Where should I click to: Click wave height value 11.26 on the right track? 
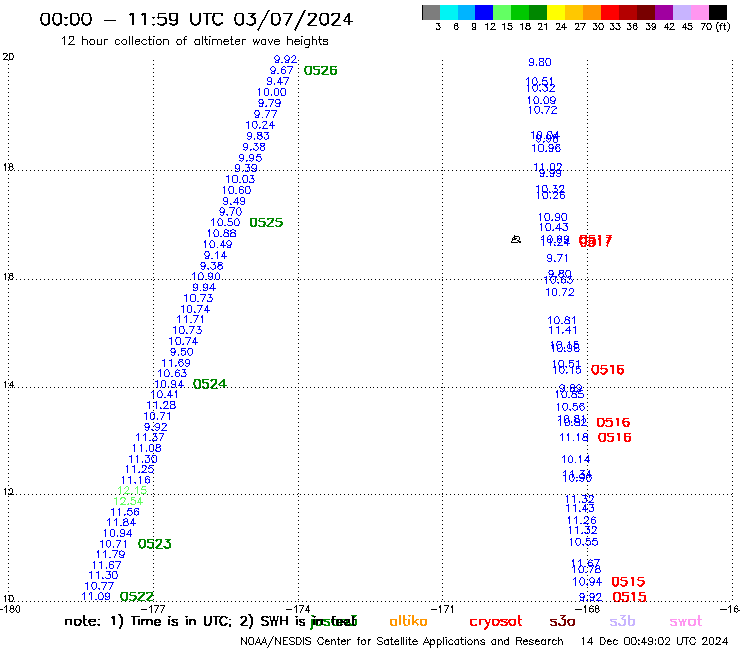click(581, 521)
